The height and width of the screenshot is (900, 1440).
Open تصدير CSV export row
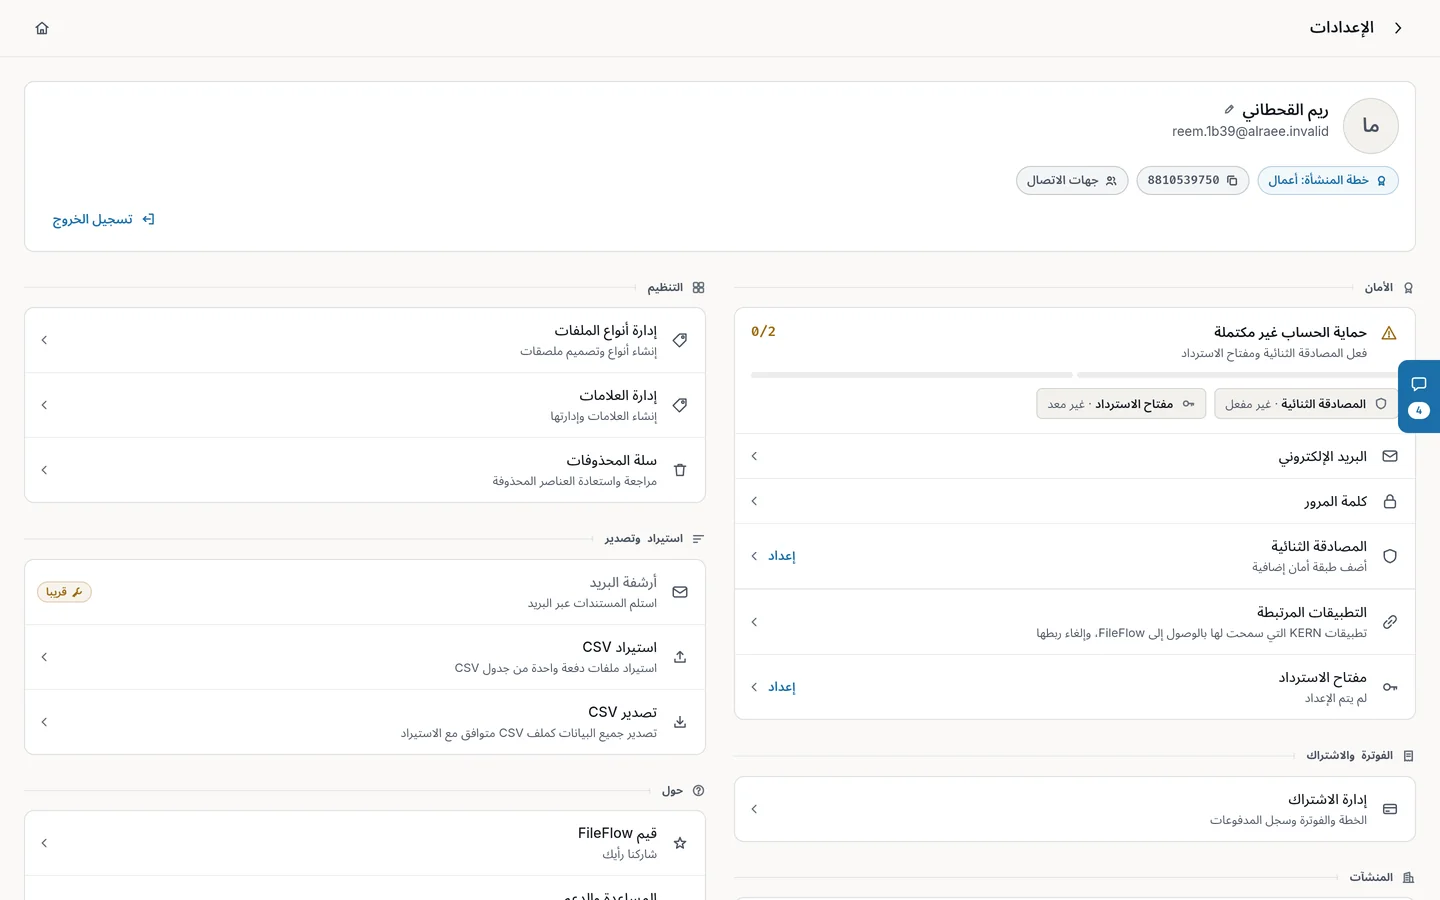coord(365,722)
